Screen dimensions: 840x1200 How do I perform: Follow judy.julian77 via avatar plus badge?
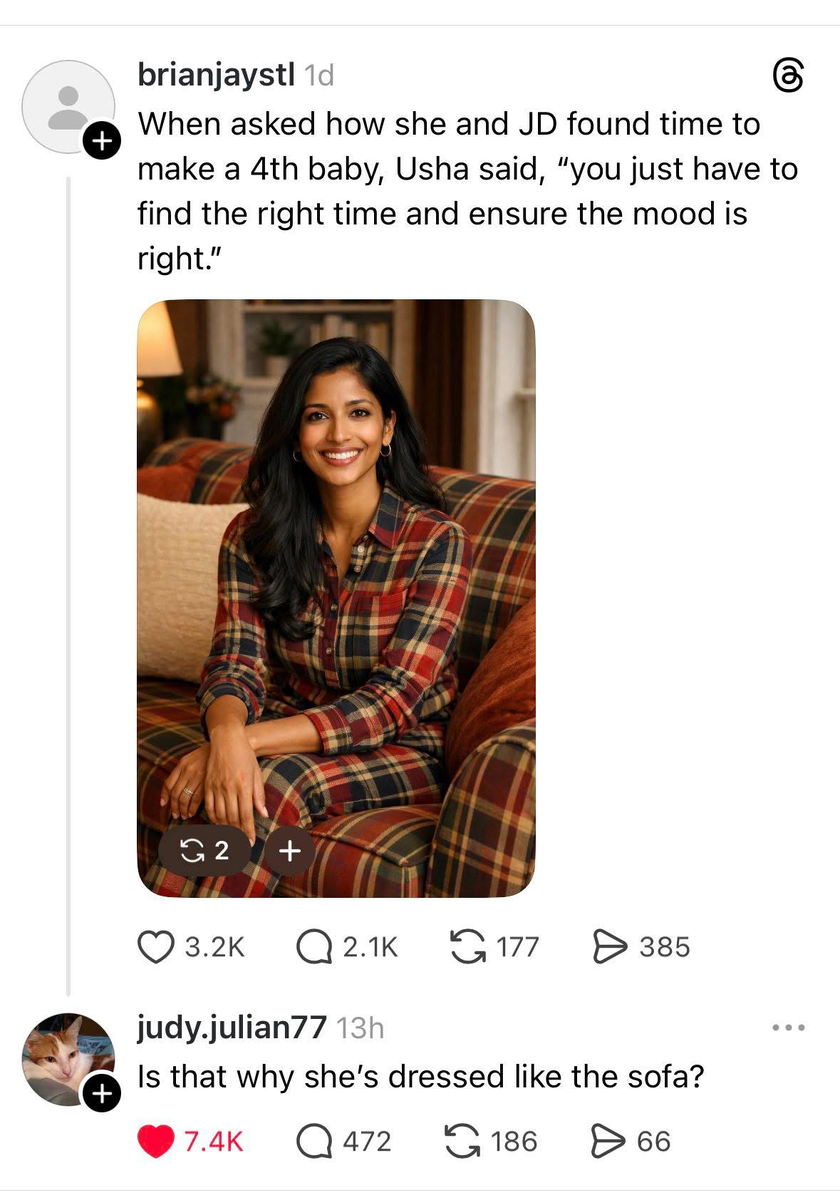tap(99, 1095)
